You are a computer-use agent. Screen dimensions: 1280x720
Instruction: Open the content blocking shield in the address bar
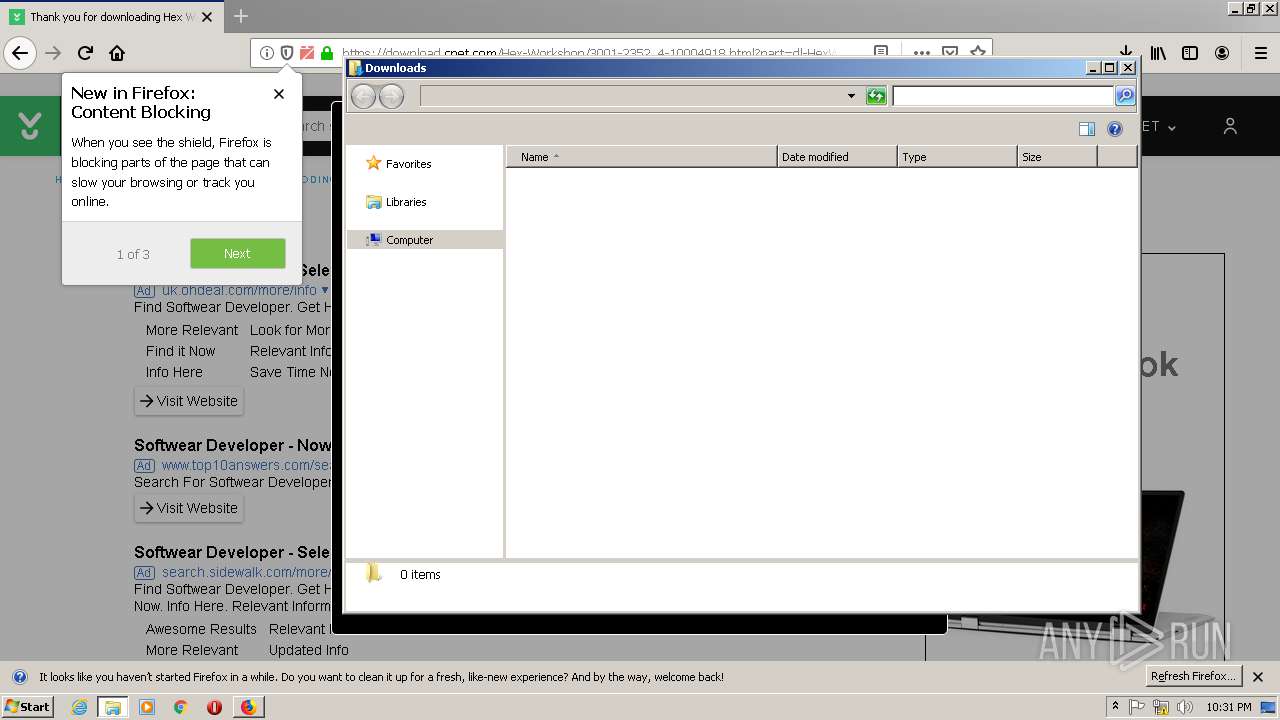click(286, 53)
